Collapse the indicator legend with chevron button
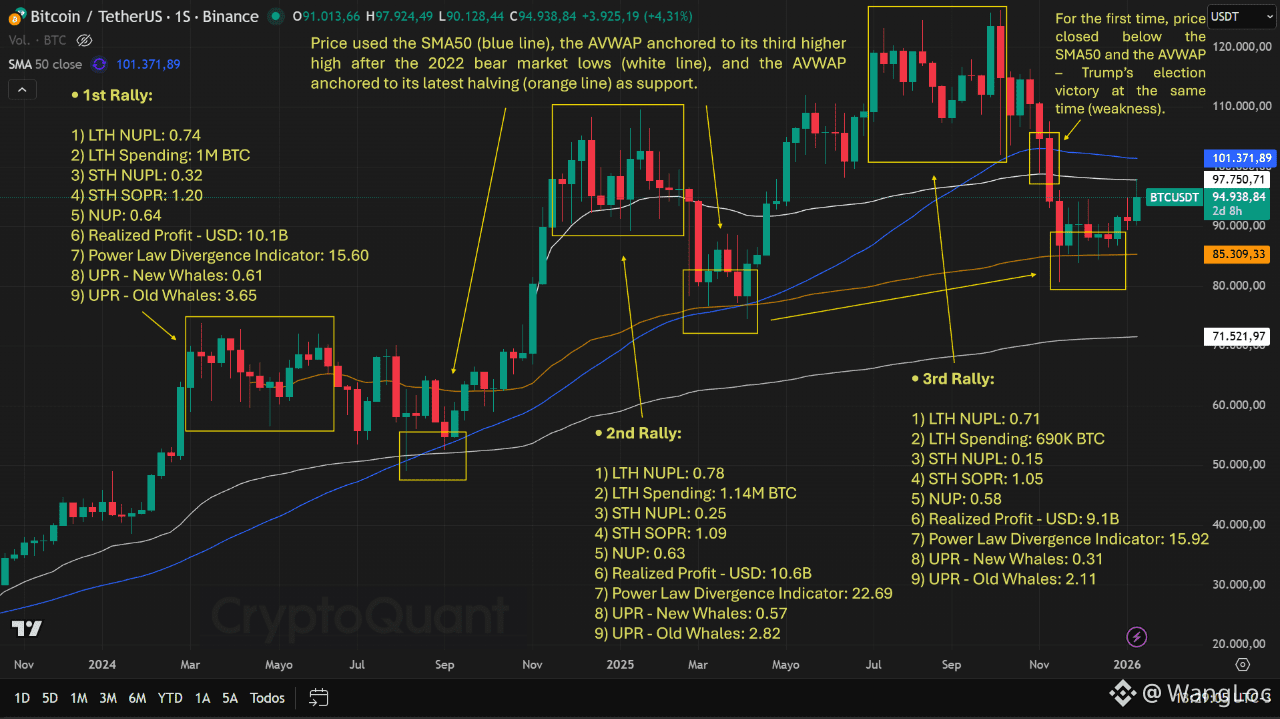The image size is (1280, 719). pos(20,89)
